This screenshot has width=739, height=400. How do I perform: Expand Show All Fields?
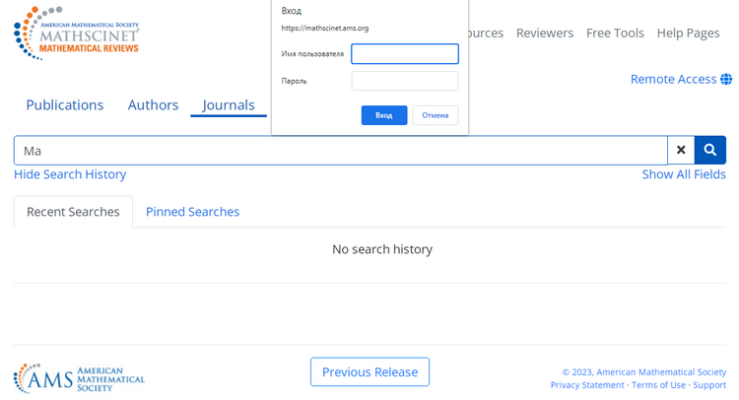[x=684, y=174]
